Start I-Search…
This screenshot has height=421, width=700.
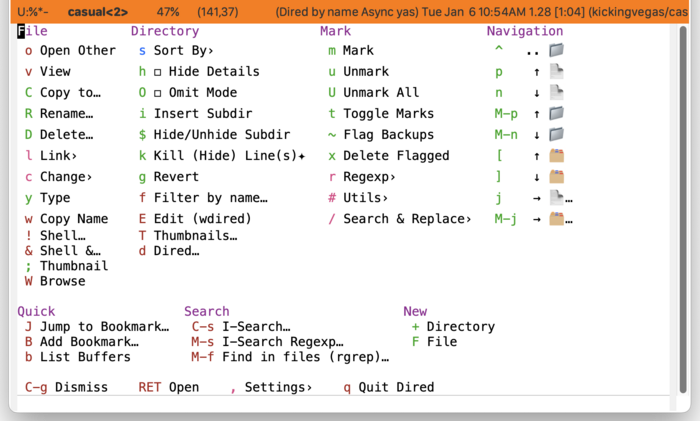(256, 326)
